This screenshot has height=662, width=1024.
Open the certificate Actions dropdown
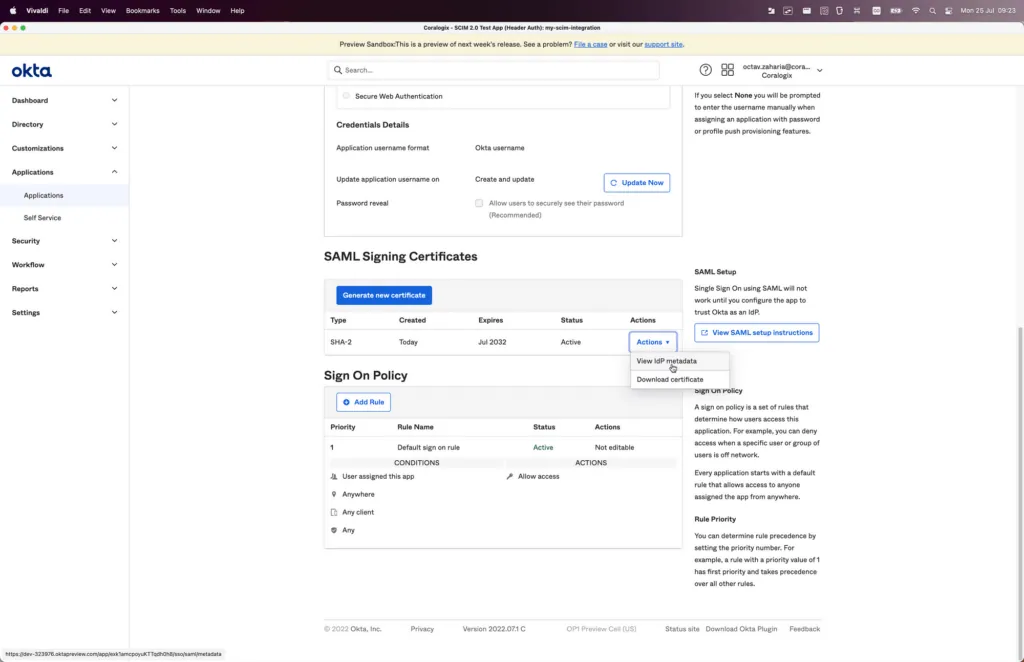pos(652,342)
